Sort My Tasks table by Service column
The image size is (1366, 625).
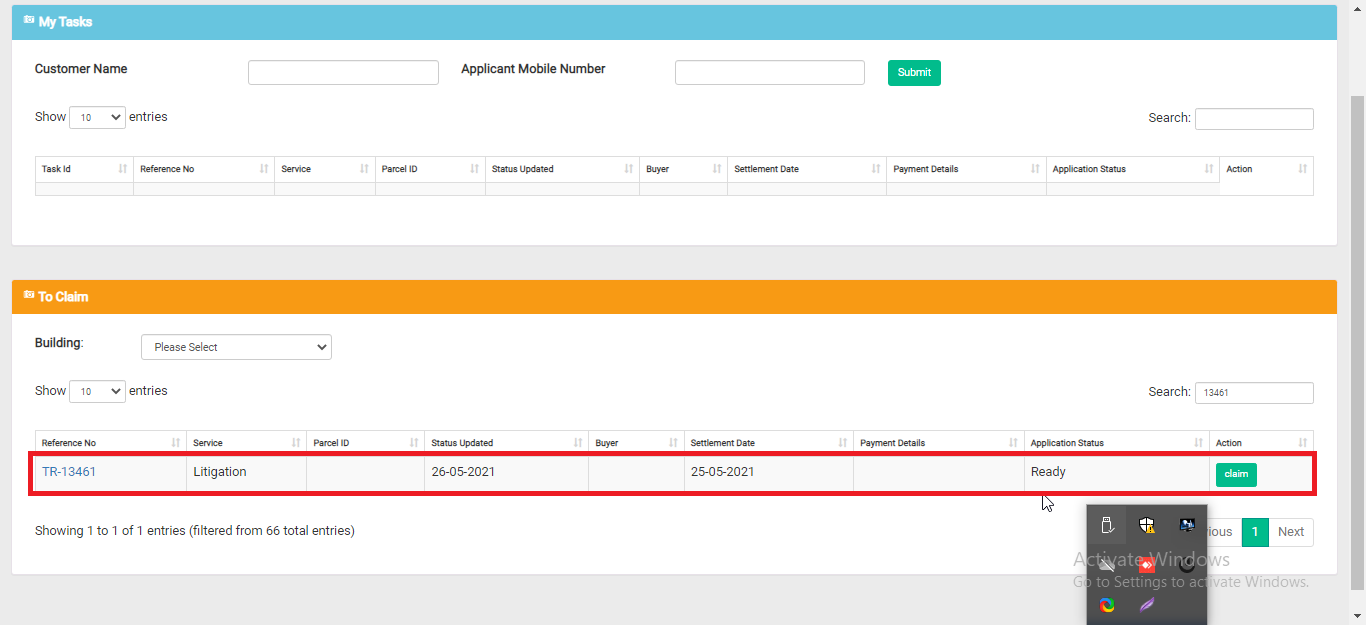click(x=325, y=169)
